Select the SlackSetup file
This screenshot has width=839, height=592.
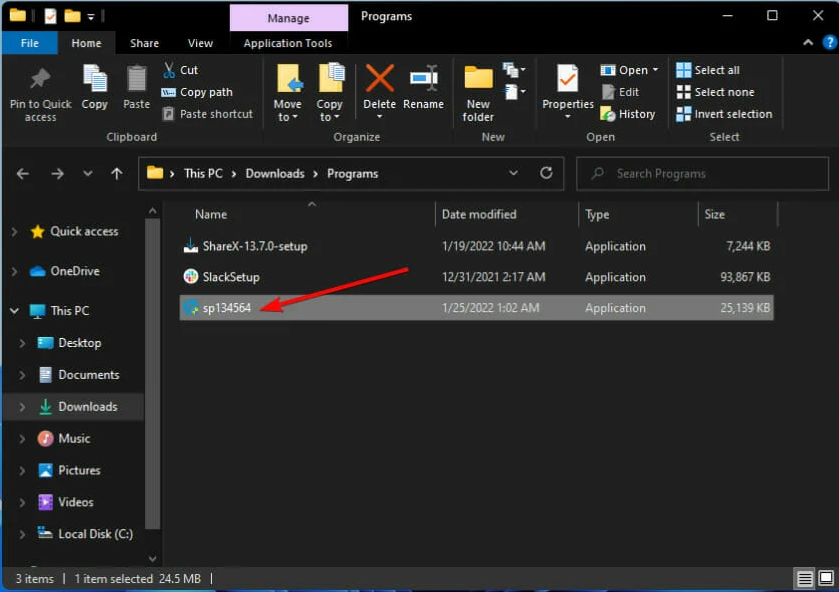point(476,277)
